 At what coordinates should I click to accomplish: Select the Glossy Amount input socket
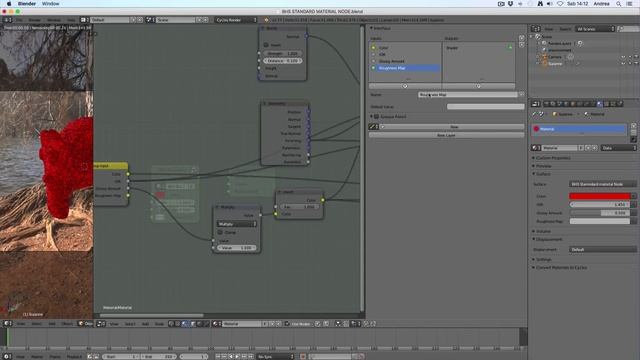coord(405,61)
